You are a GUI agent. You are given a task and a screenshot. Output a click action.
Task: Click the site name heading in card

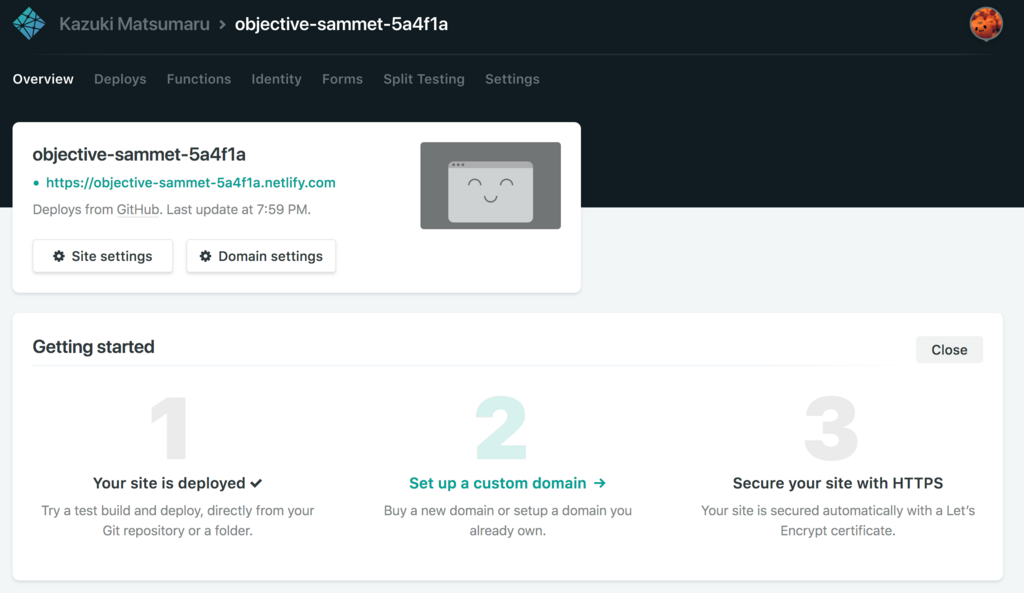(139, 155)
